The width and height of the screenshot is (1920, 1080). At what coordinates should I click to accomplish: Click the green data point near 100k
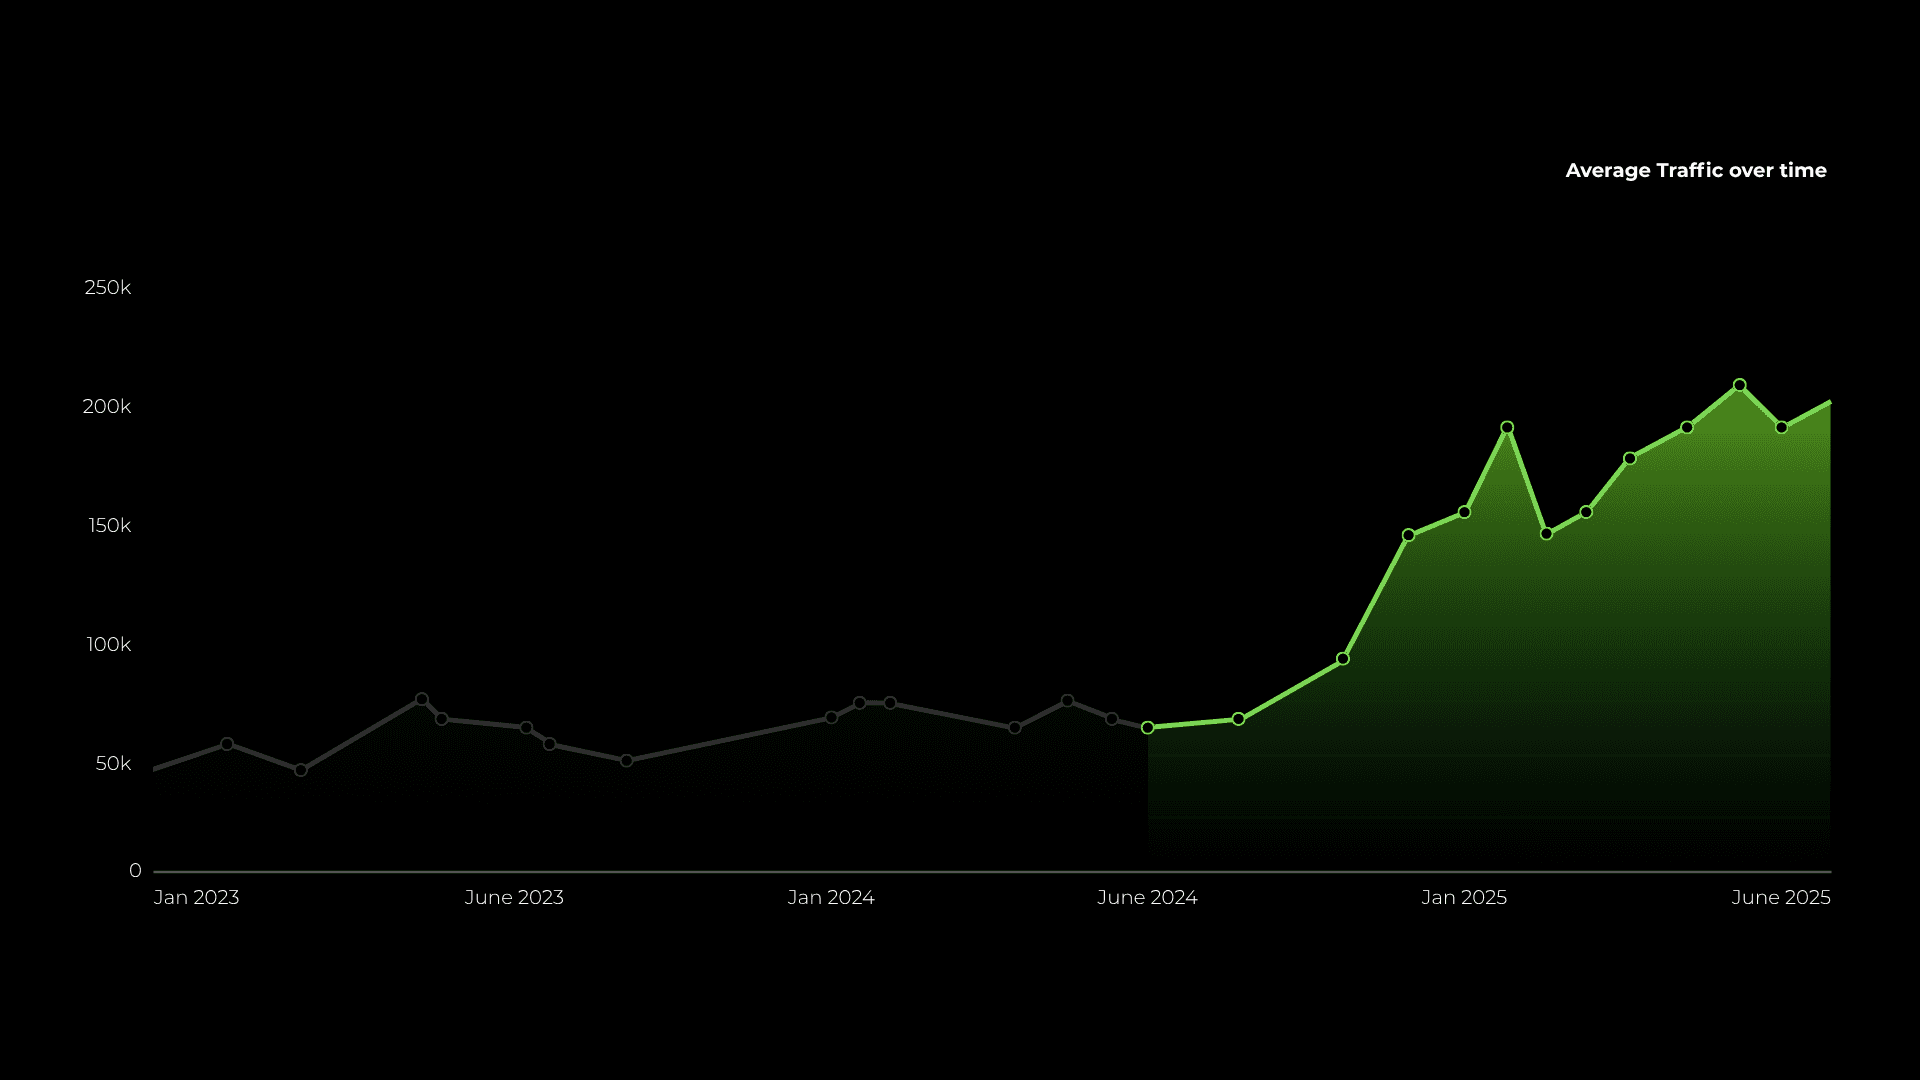(x=1343, y=659)
